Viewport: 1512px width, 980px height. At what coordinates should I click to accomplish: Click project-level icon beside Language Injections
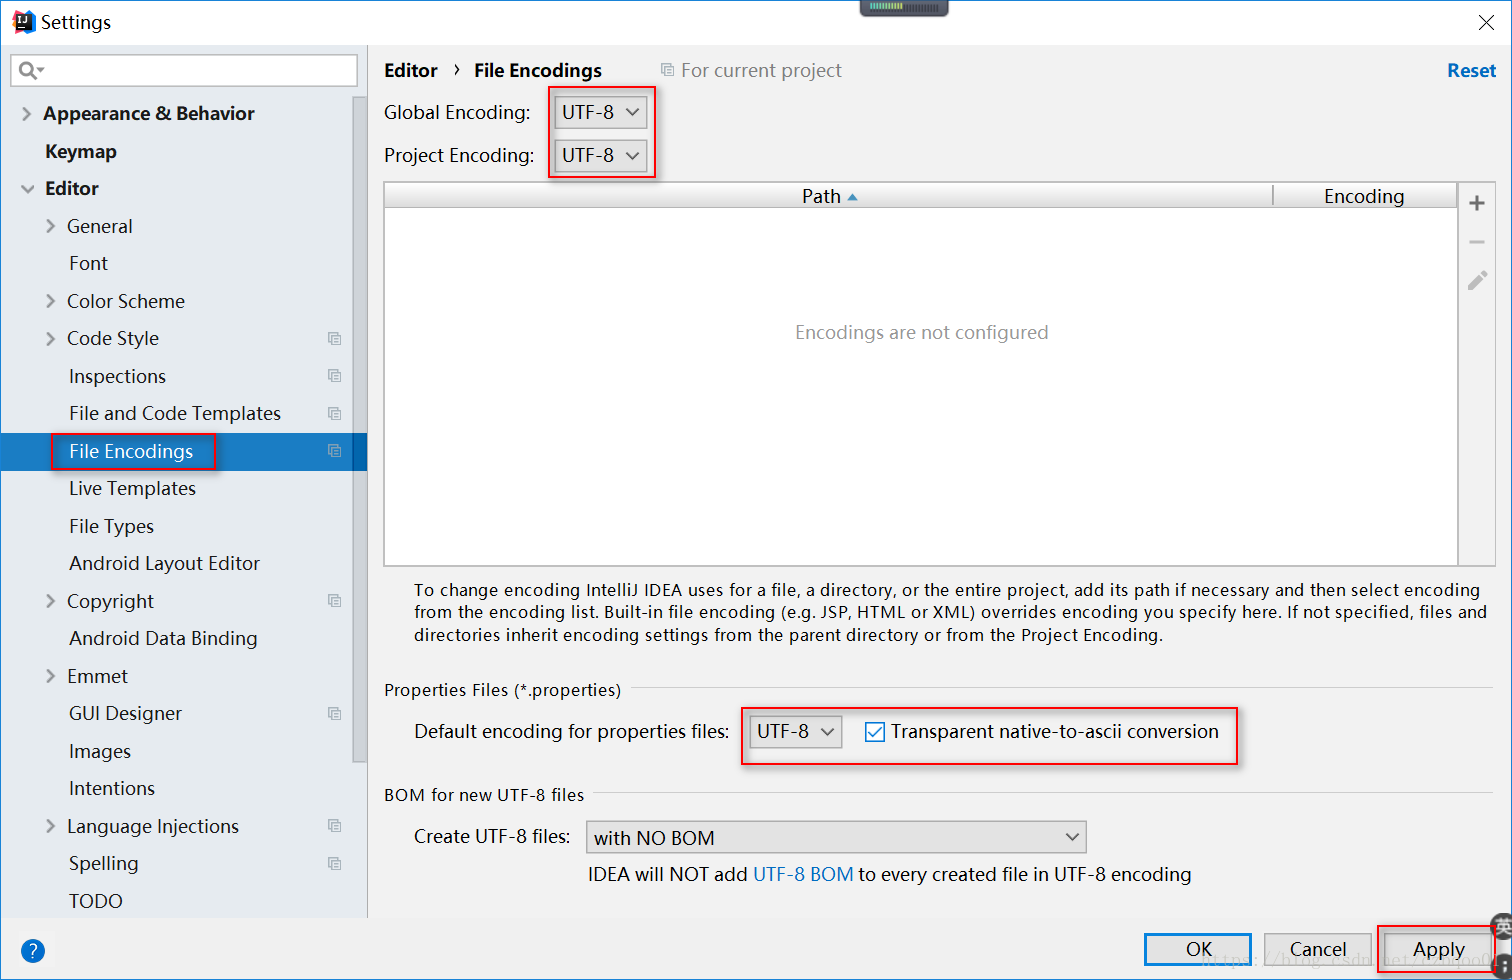335,826
